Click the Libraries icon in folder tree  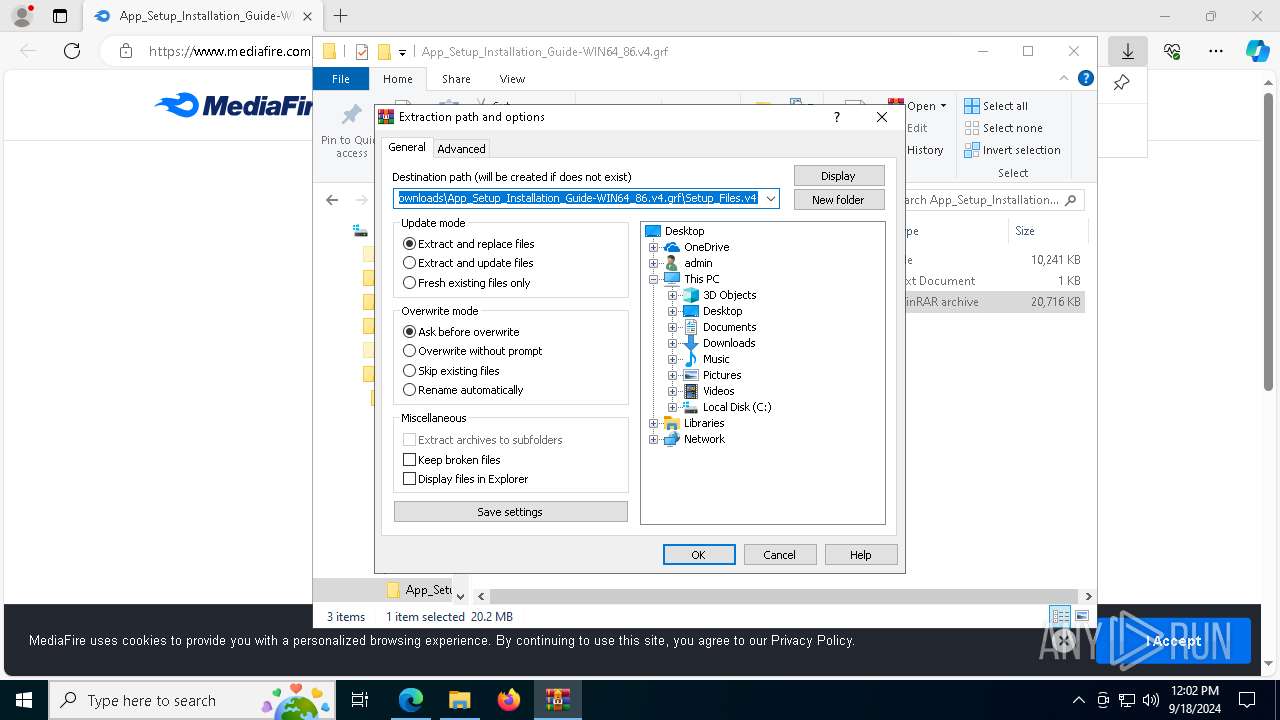pyautogui.click(x=672, y=423)
